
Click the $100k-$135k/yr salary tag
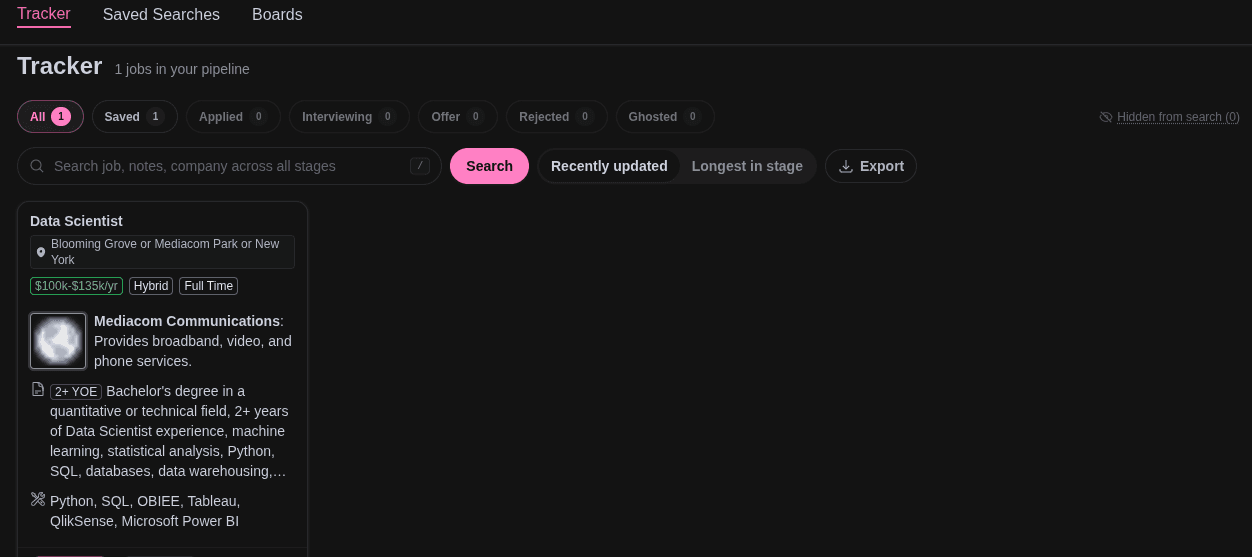(x=76, y=286)
